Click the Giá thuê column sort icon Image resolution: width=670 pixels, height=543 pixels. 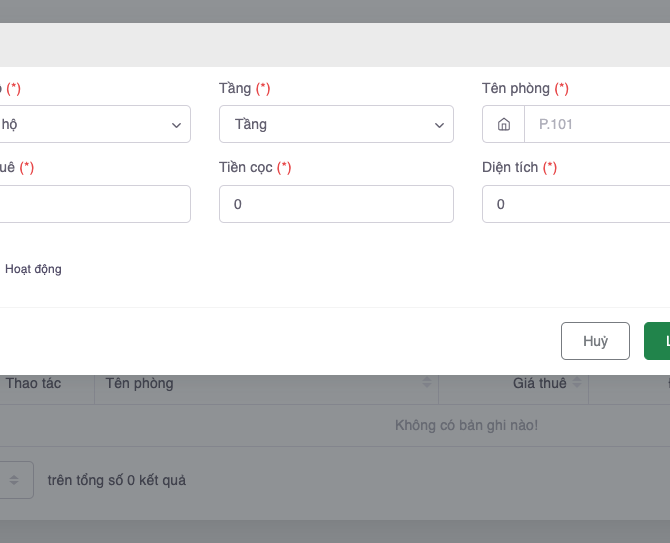[578, 383]
